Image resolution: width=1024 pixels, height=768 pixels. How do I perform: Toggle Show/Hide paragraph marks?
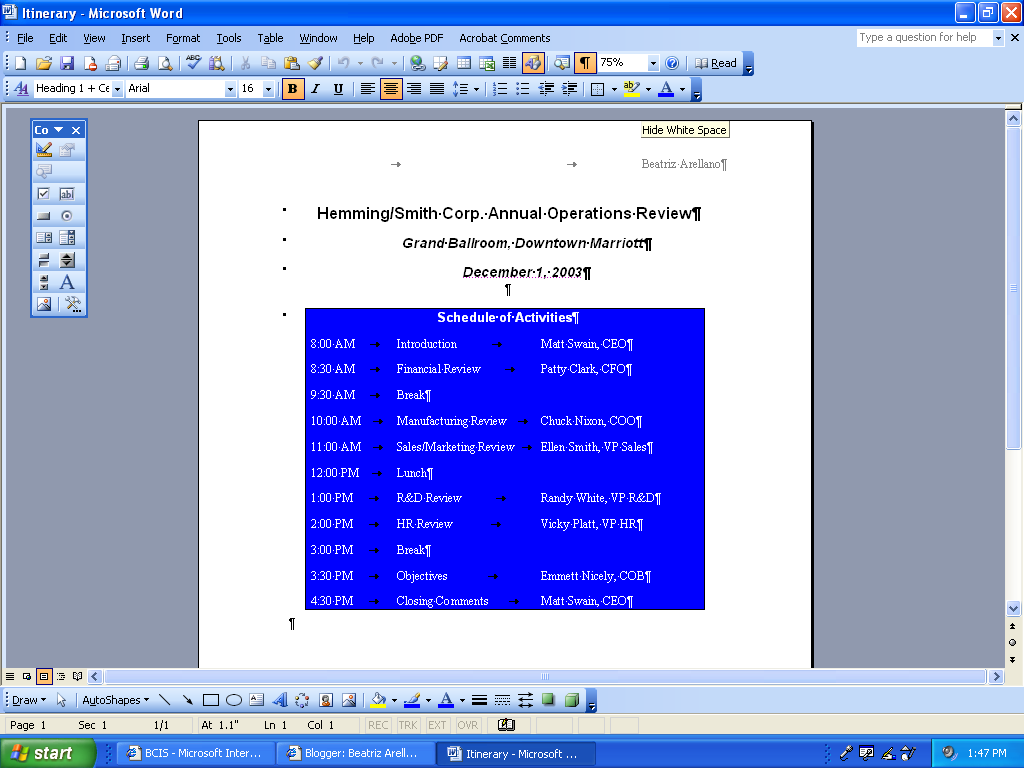(584, 63)
